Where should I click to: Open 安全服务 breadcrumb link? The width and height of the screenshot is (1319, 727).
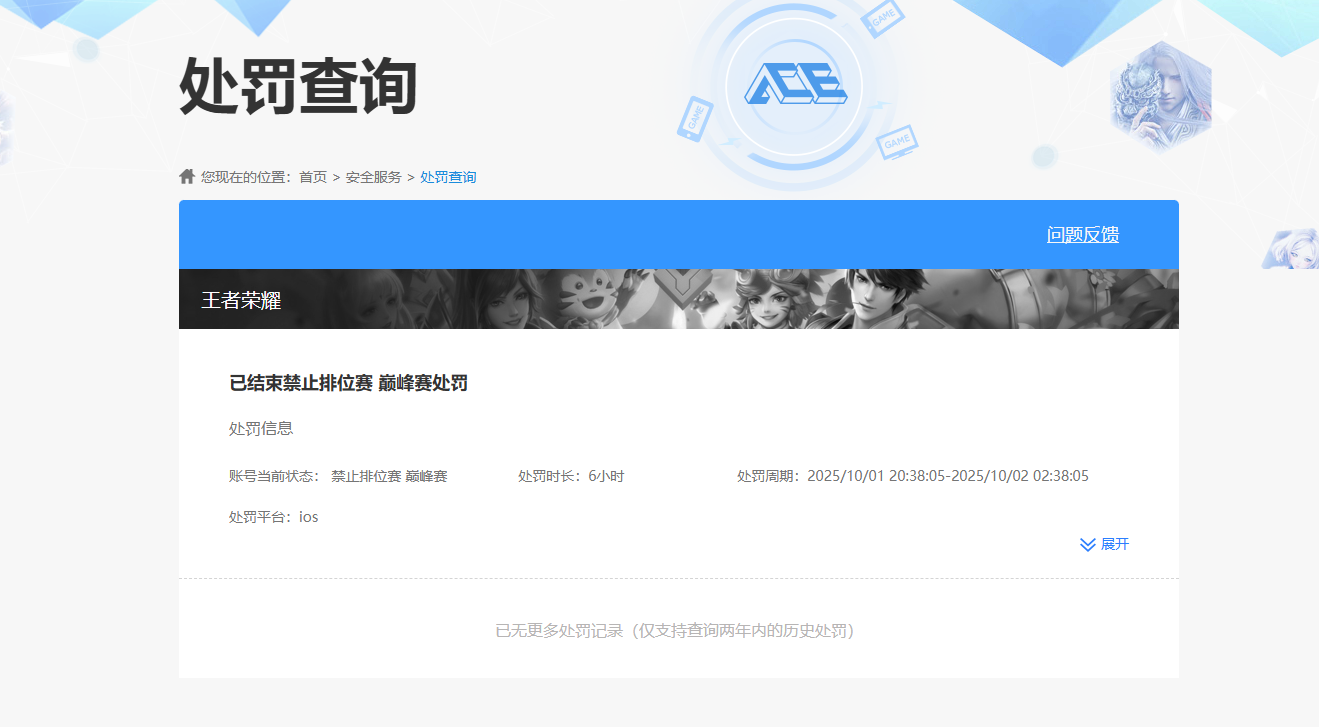(374, 177)
